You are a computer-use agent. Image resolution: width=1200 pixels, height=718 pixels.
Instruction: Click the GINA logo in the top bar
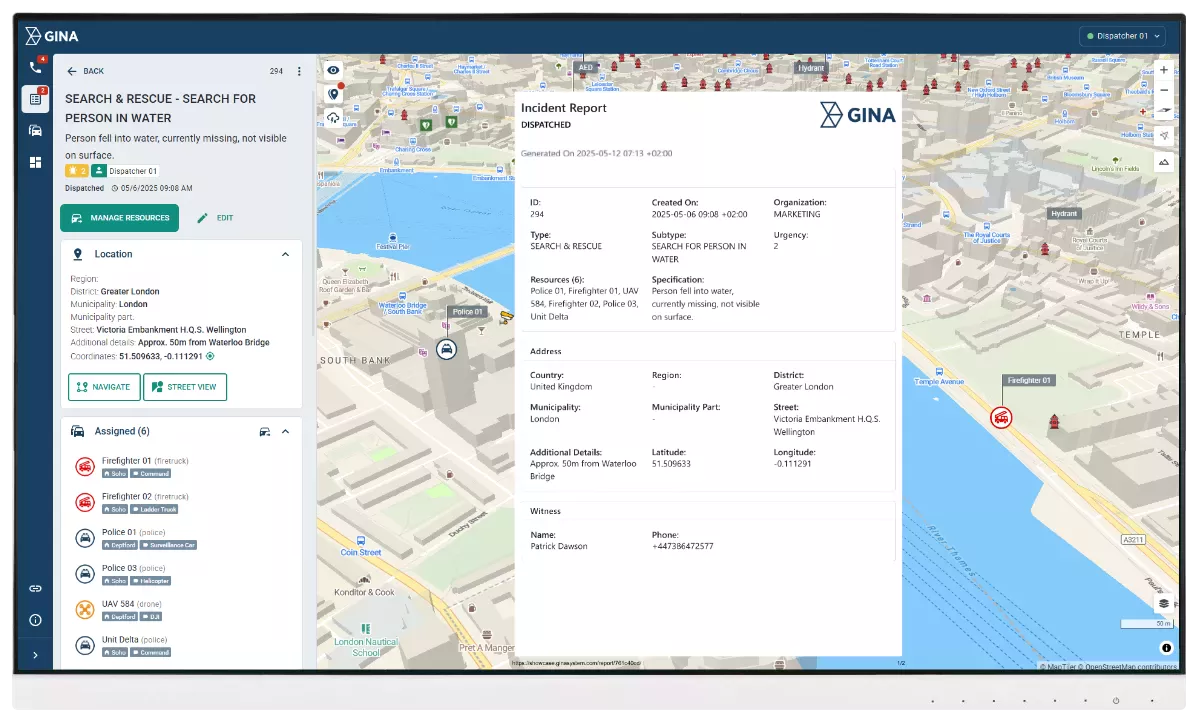pyautogui.click(x=52, y=36)
